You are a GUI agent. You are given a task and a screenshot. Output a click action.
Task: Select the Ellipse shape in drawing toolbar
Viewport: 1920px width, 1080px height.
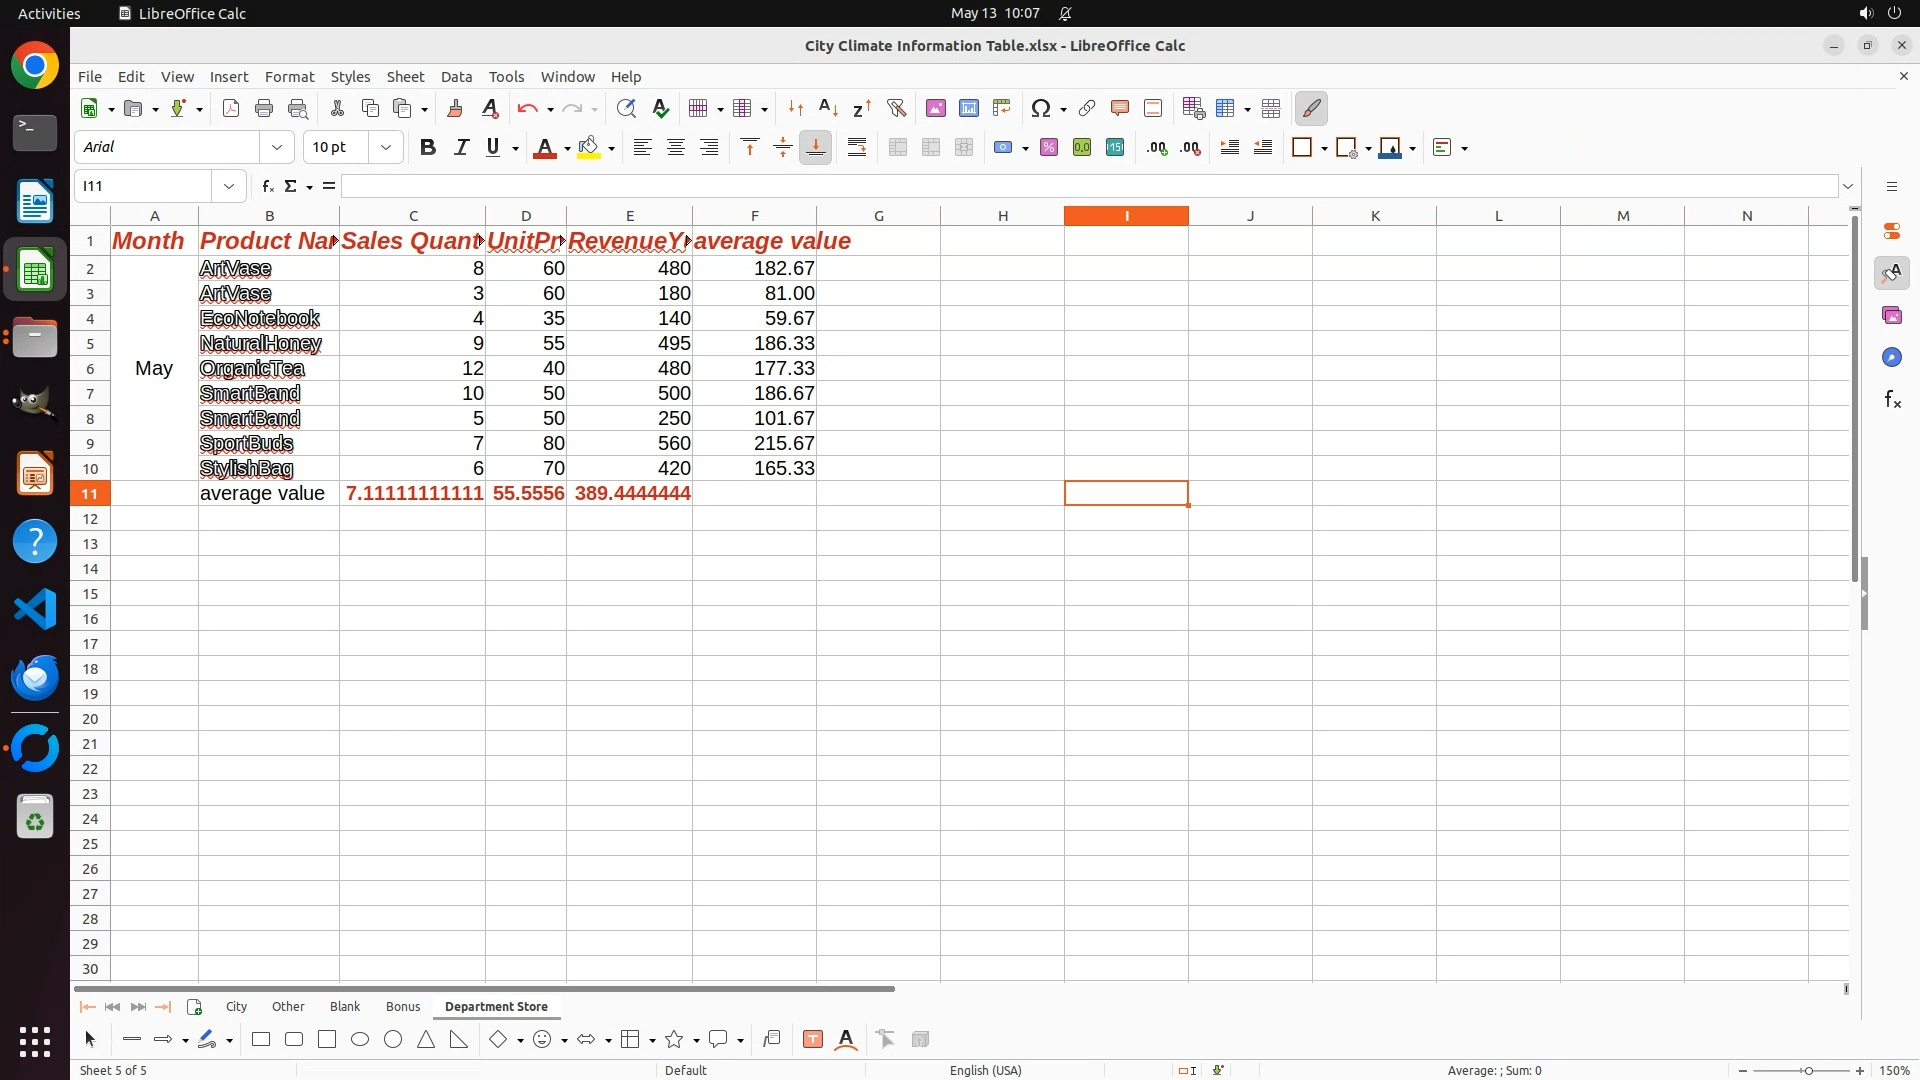point(360,1040)
